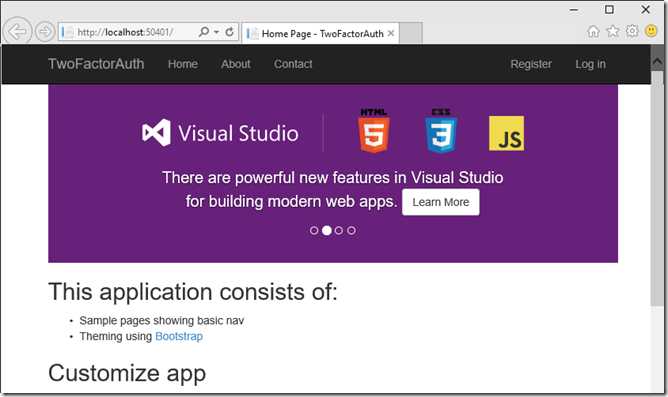The width and height of the screenshot is (668, 397).
Task: Click the Refresh icon in address bar
Action: pos(230,32)
